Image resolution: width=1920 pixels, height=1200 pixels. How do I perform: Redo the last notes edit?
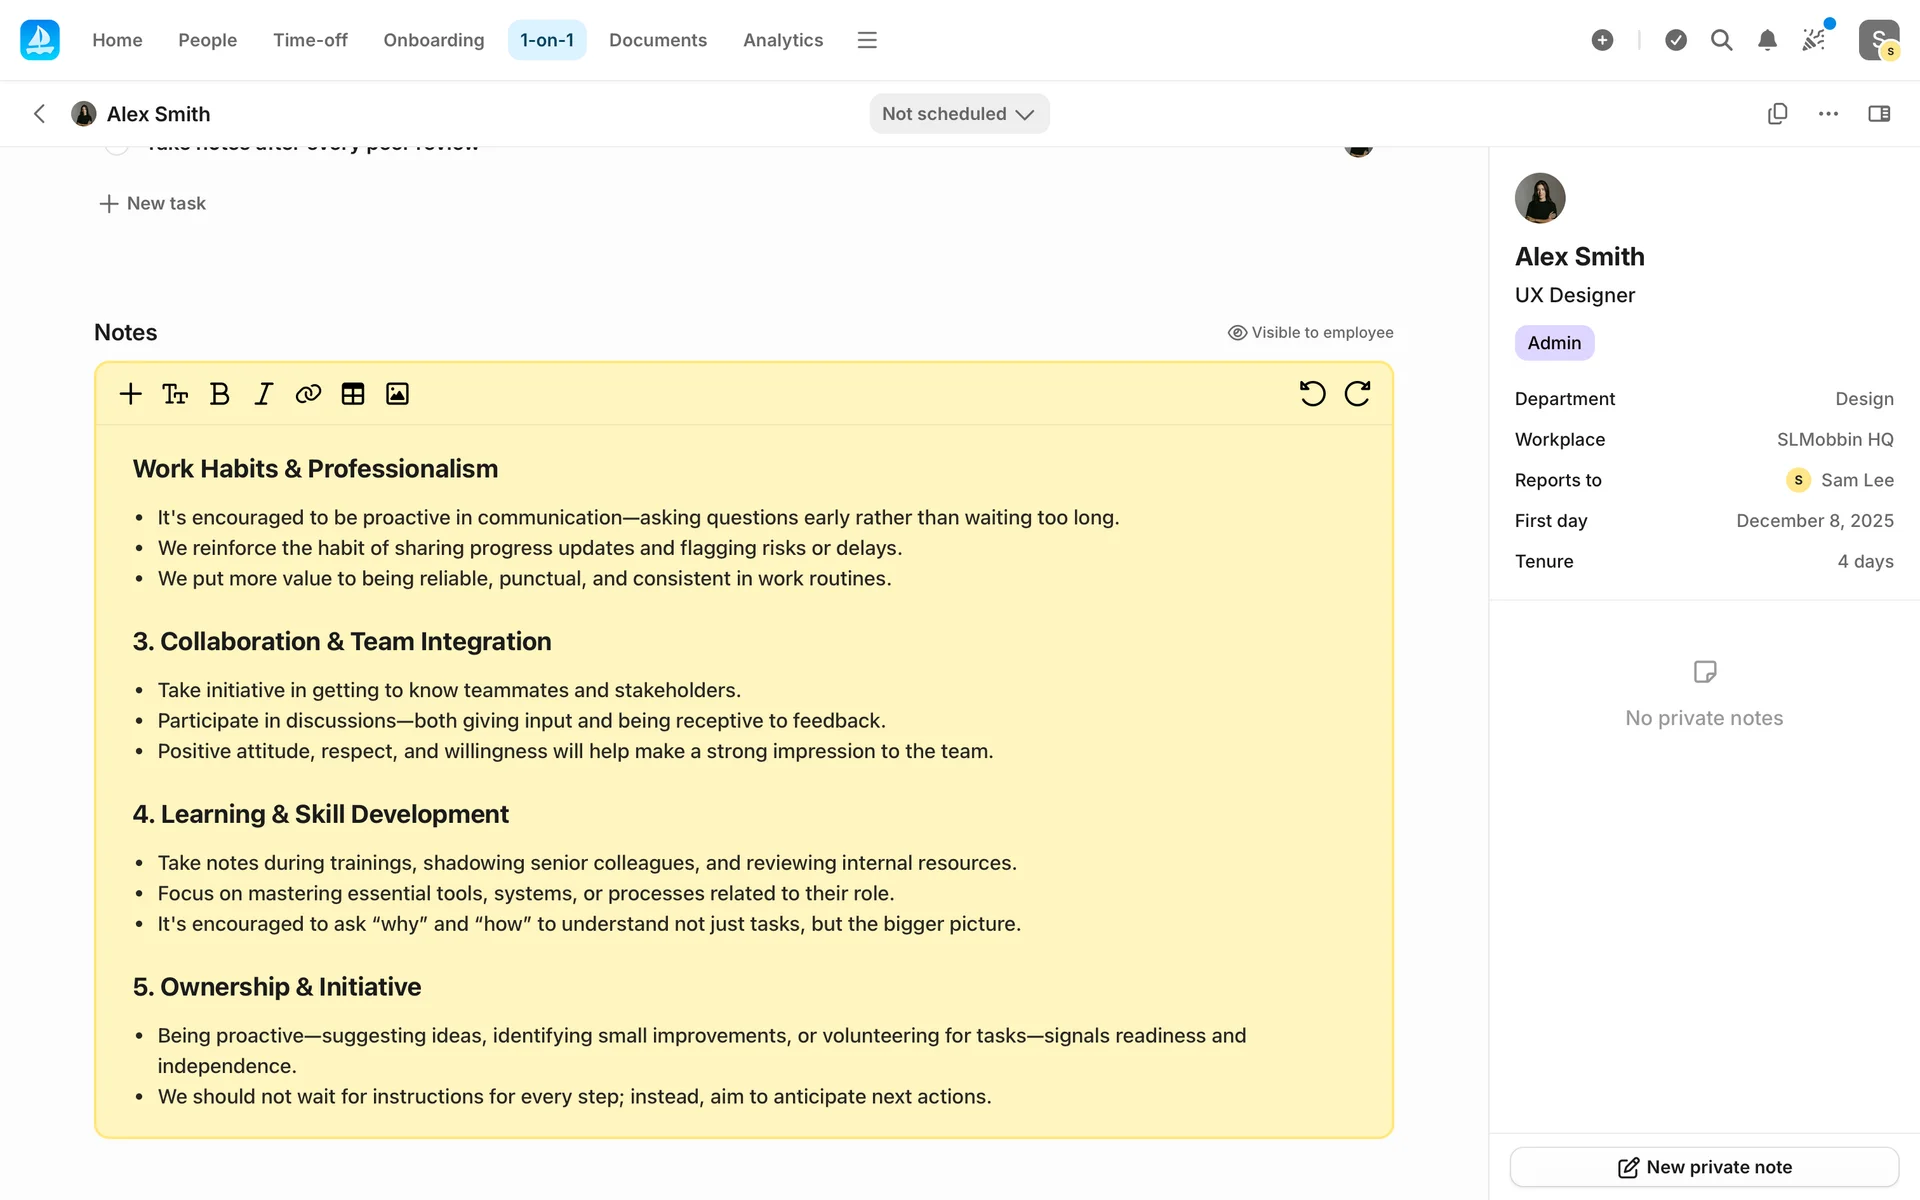(x=1357, y=394)
